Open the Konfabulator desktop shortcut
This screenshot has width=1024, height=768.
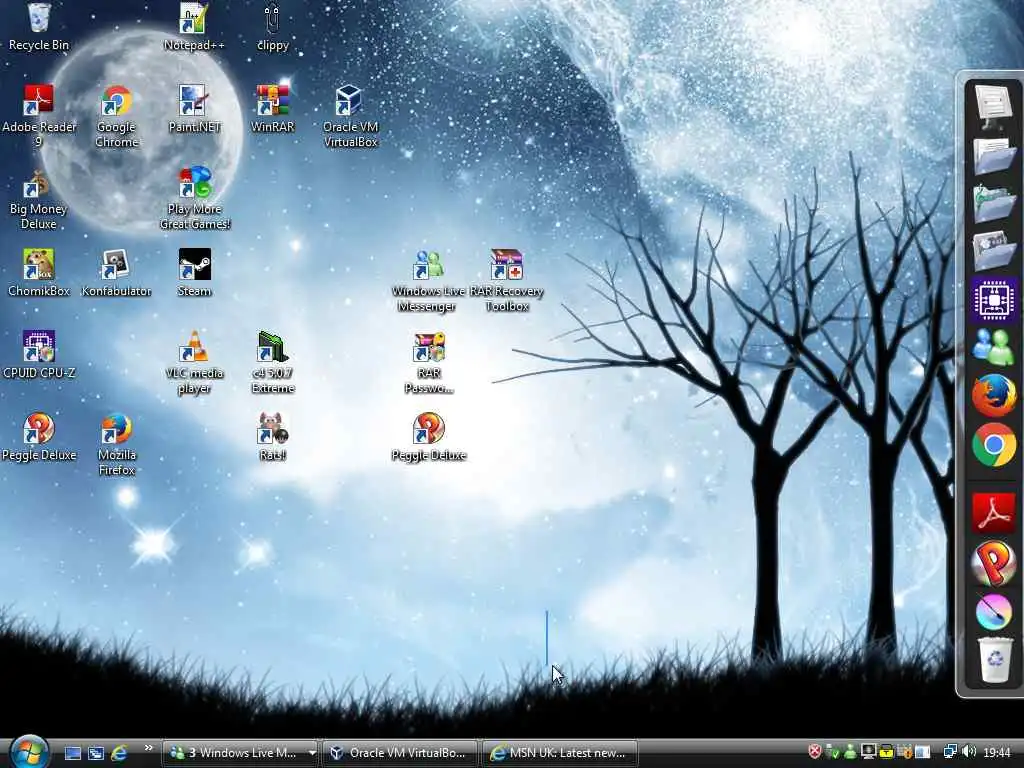(116, 272)
